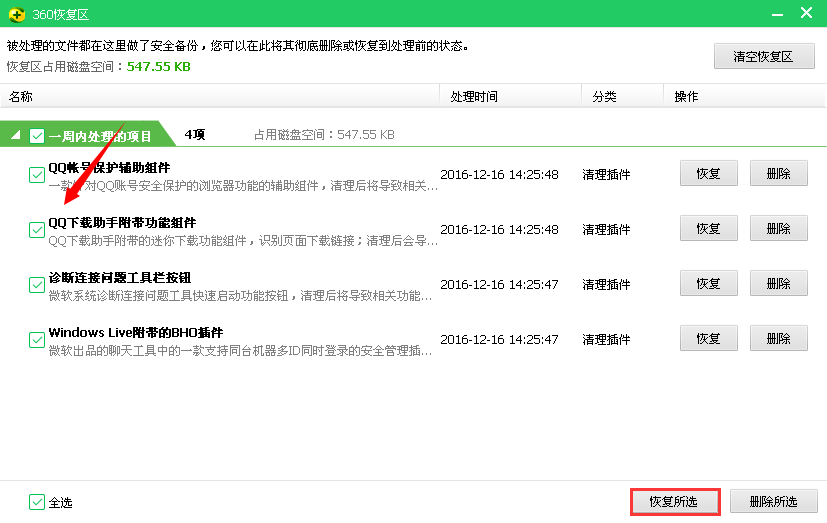827x523 pixels.
Task: Uncheck the Windows Live附带的BHO插件 checkbox
Action: pos(37,340)
